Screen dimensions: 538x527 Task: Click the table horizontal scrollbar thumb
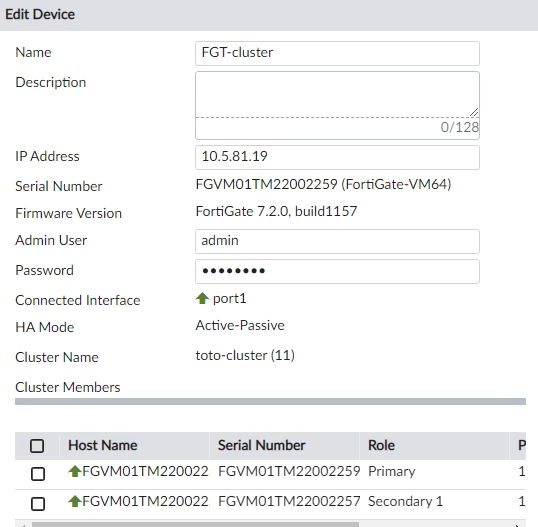click(195, 525)
